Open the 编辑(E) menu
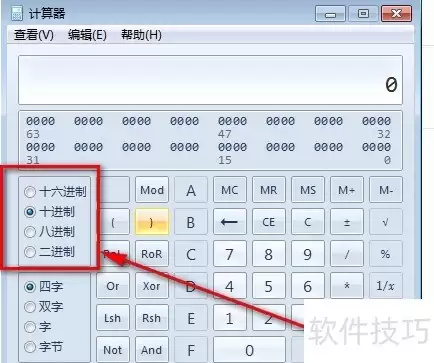The image size is (434, 363). 87,35
